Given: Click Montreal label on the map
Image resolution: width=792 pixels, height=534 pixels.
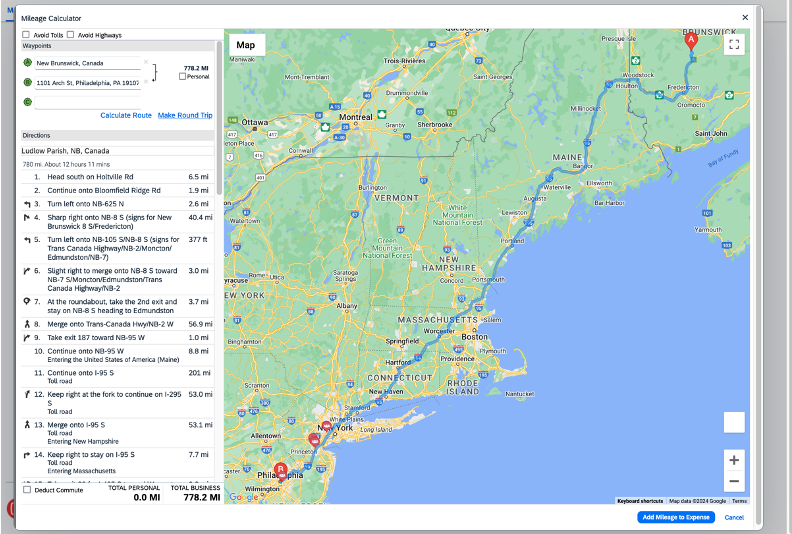Looking at the screenshot, I should 356,117.
